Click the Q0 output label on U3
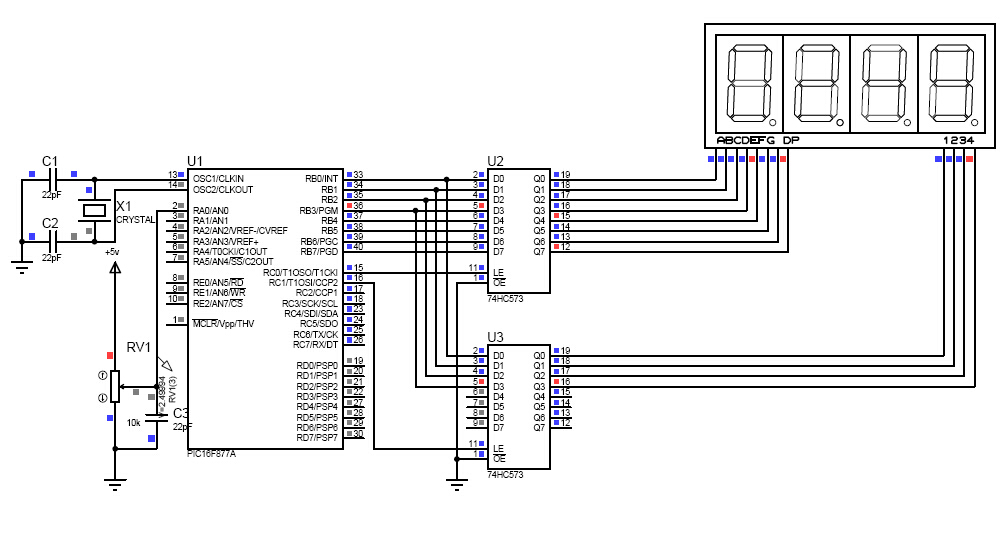This screenshot has height=552, width=1003. pyautogui.click(x=539, y=355)
